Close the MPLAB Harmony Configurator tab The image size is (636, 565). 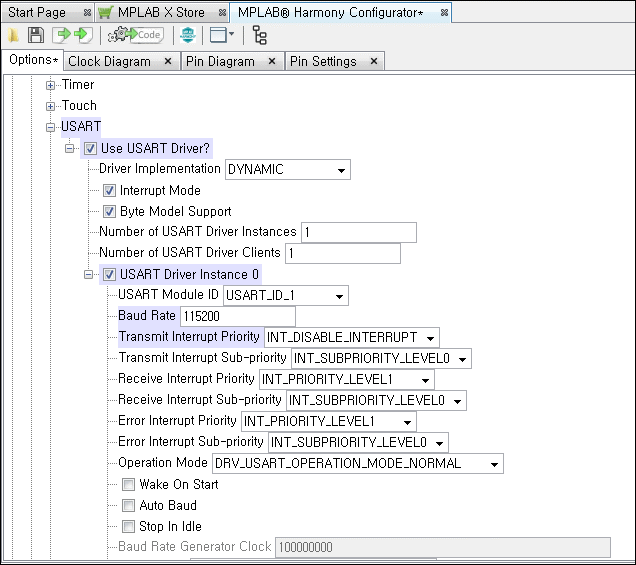tap(445, 13)
